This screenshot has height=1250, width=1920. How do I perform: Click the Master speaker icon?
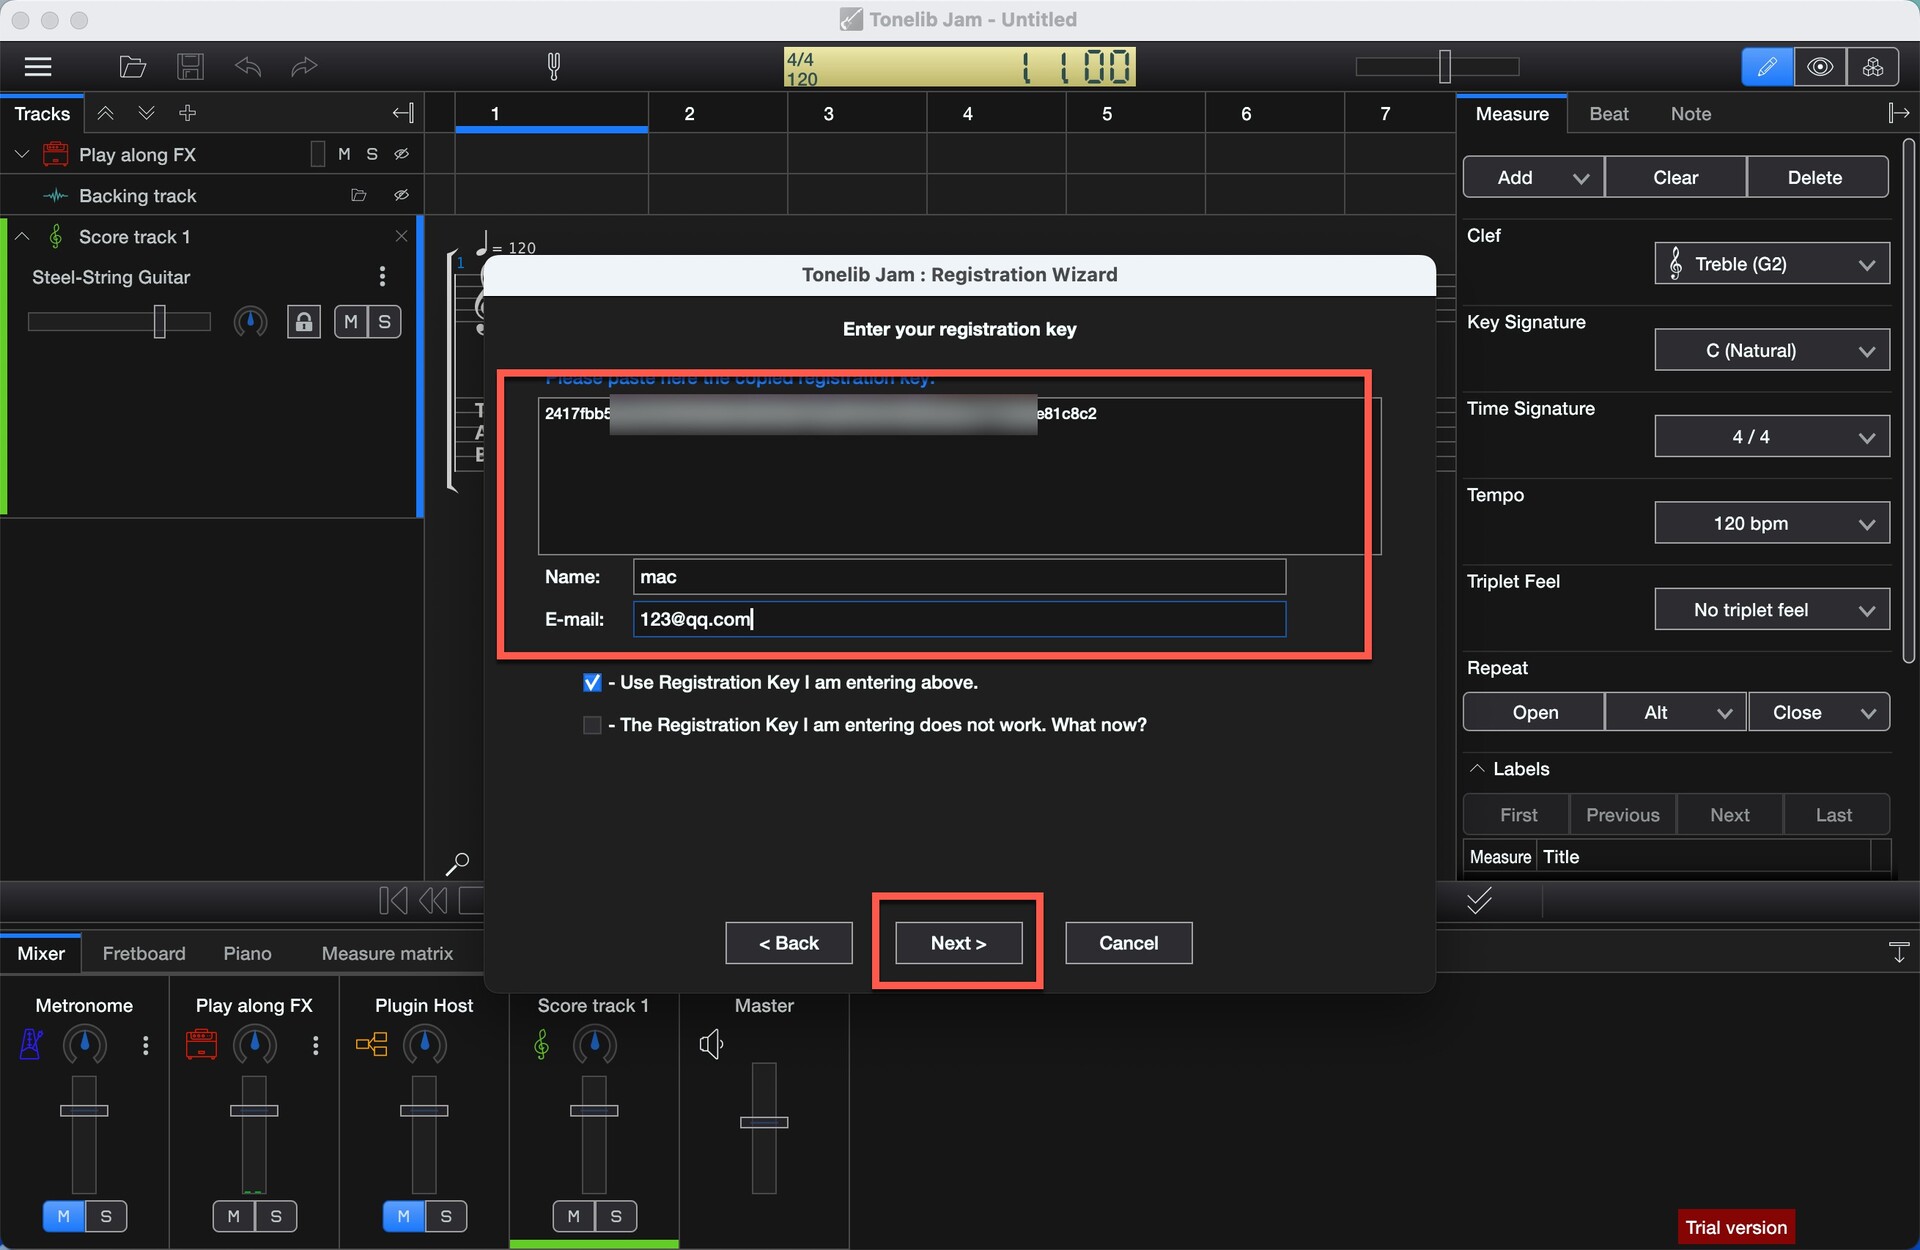pos(711,1045)
